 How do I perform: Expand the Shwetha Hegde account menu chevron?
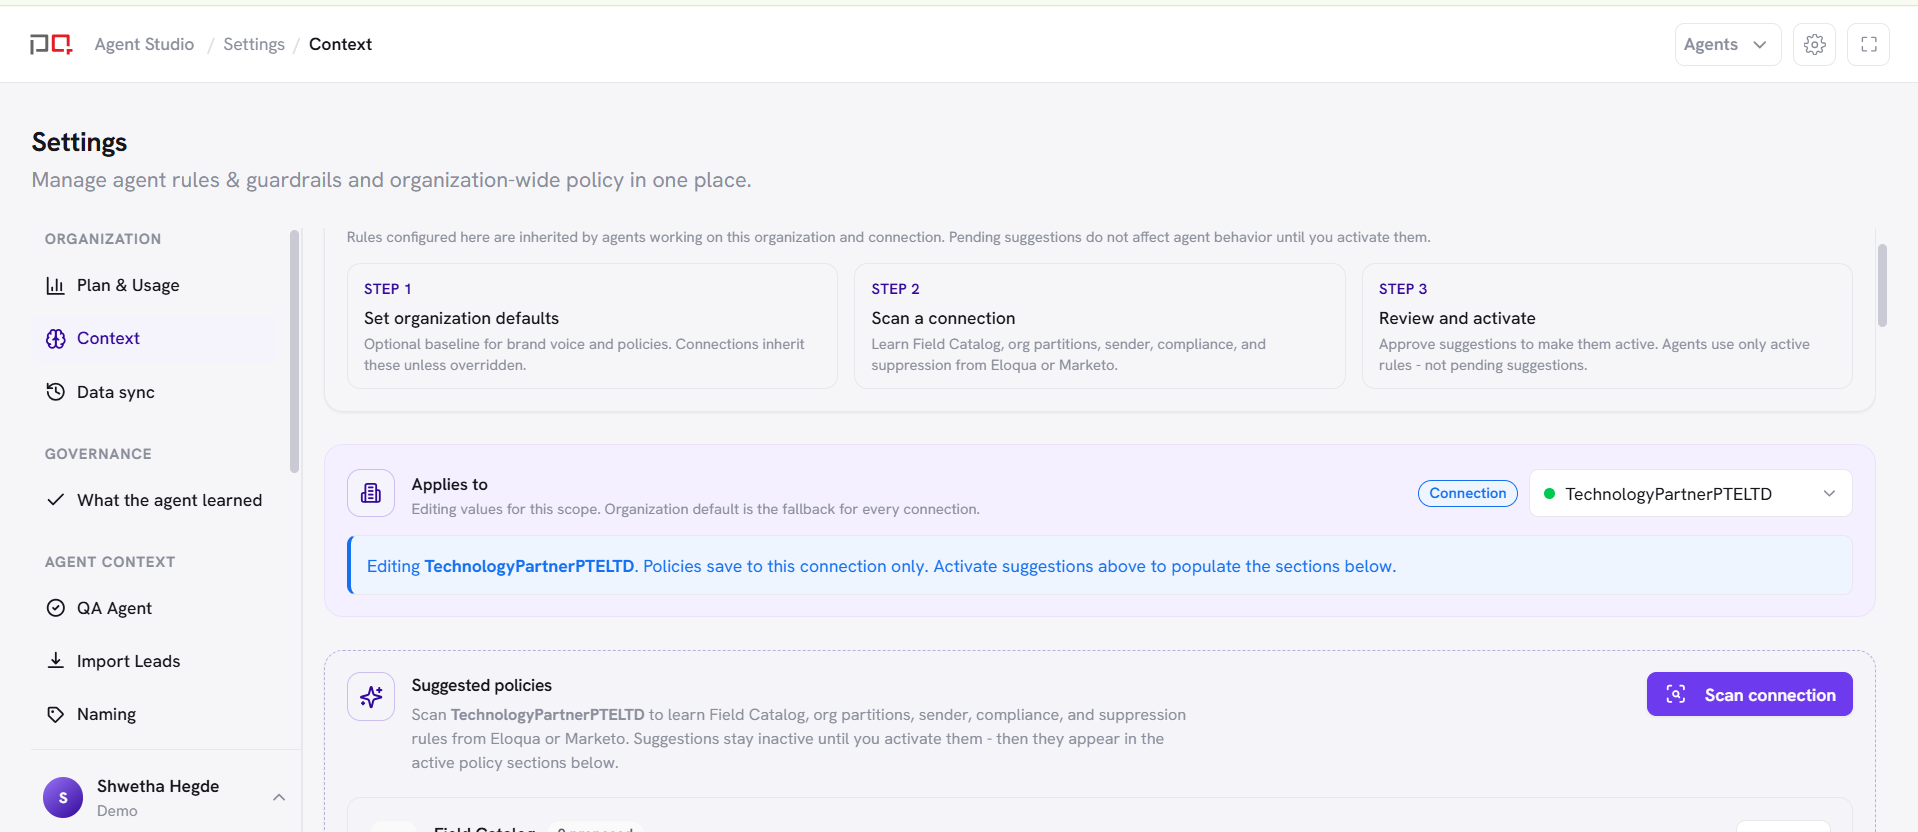tap(279, 798)
